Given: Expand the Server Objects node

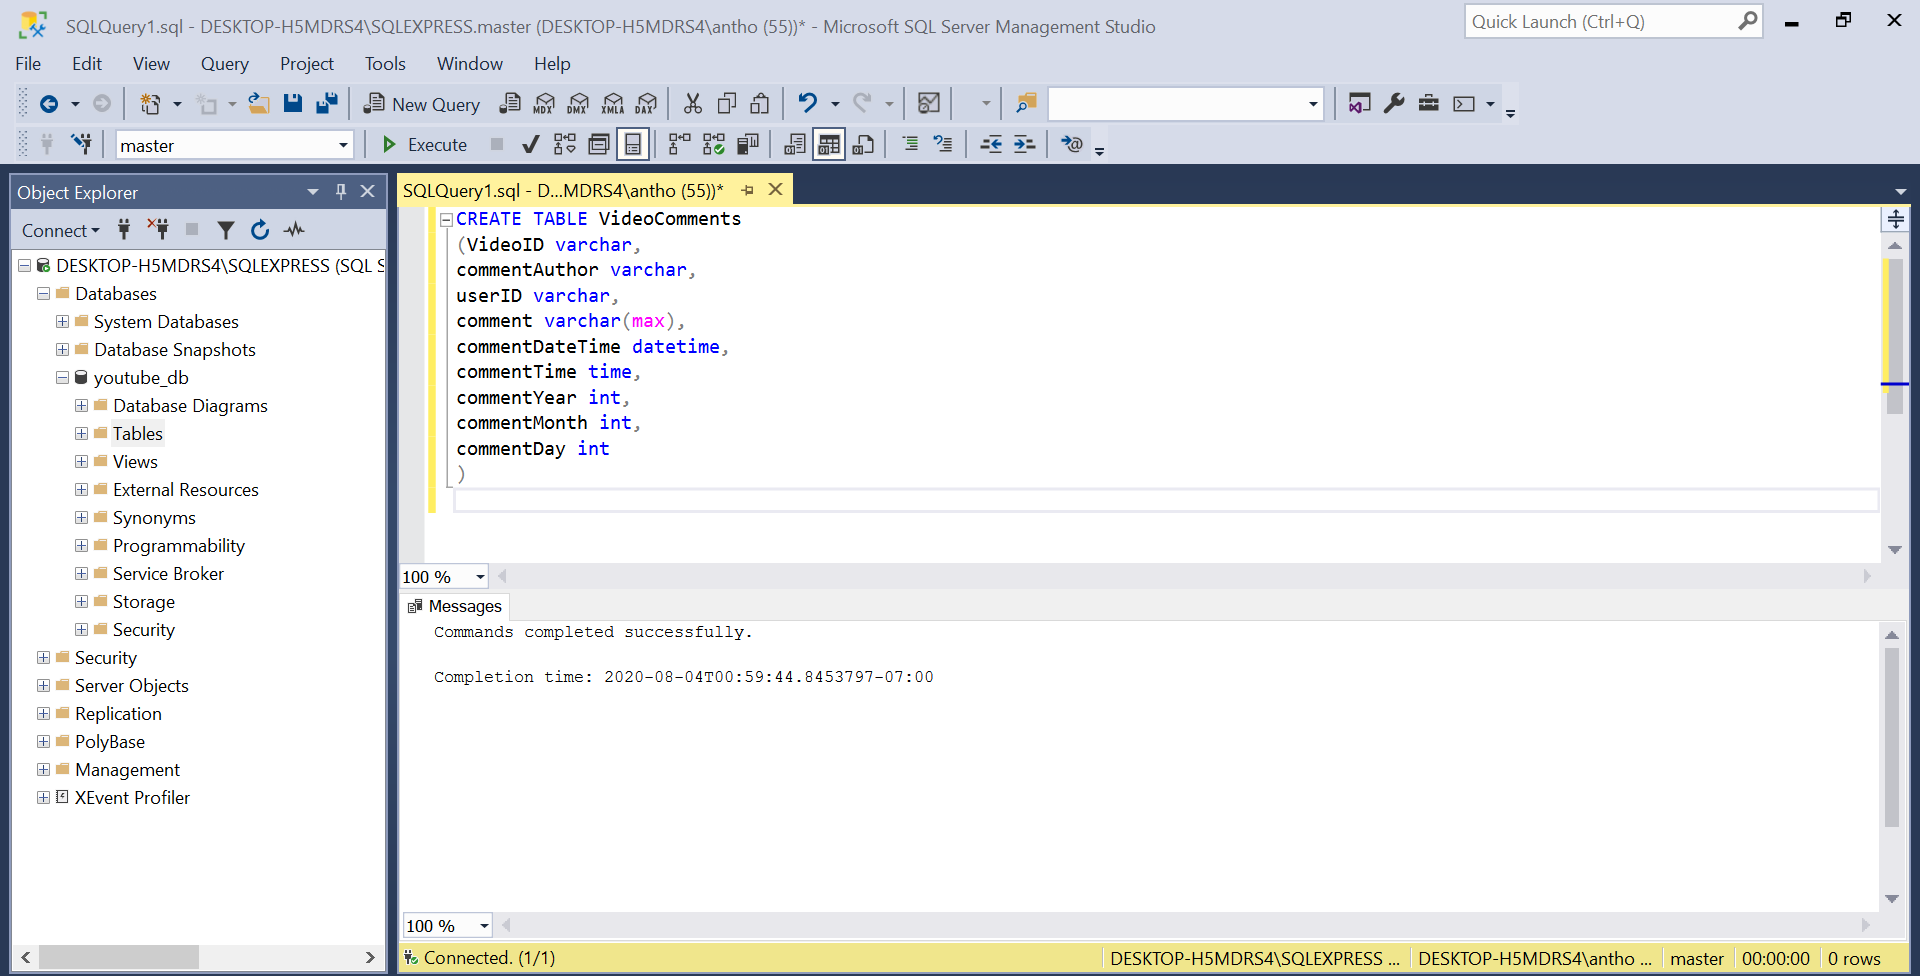Looking at the screenshot, I should tap(43, 685).
